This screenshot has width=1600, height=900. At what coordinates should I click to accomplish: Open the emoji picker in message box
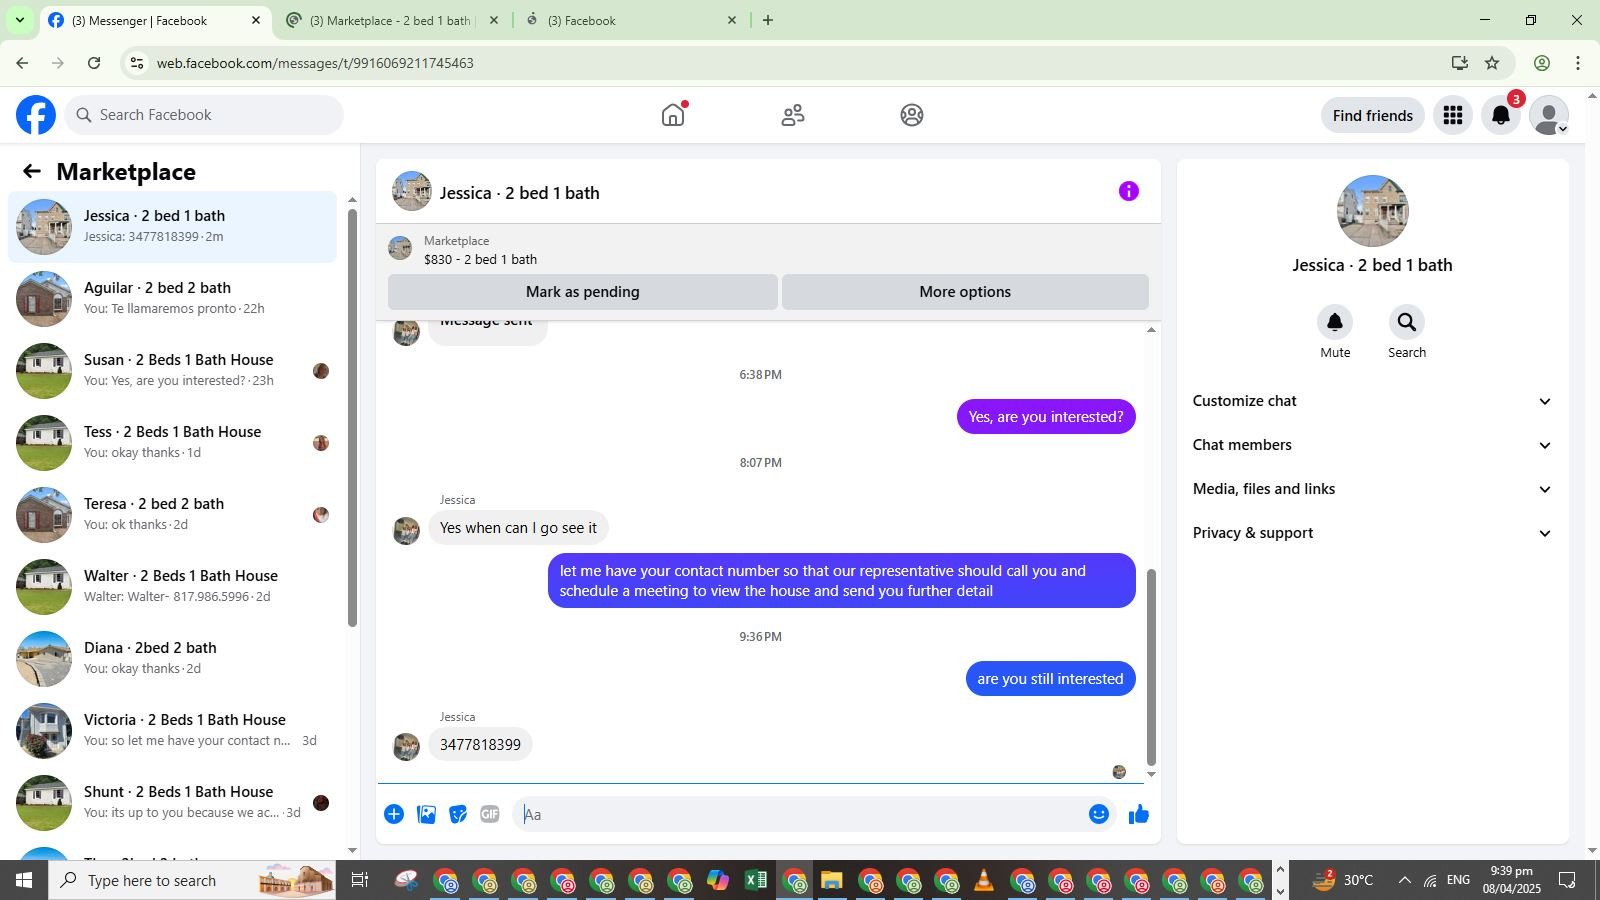(x=1099, y=814)
